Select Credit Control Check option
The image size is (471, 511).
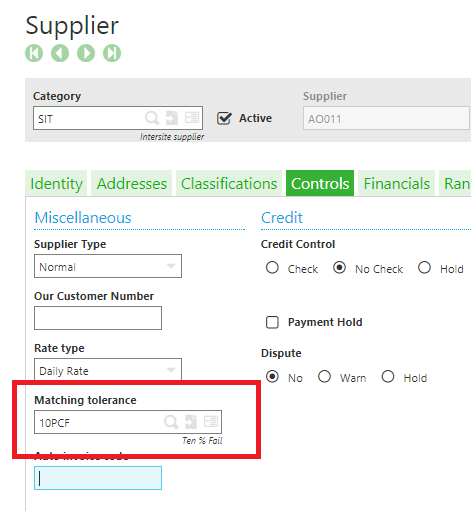pos(272,268)
